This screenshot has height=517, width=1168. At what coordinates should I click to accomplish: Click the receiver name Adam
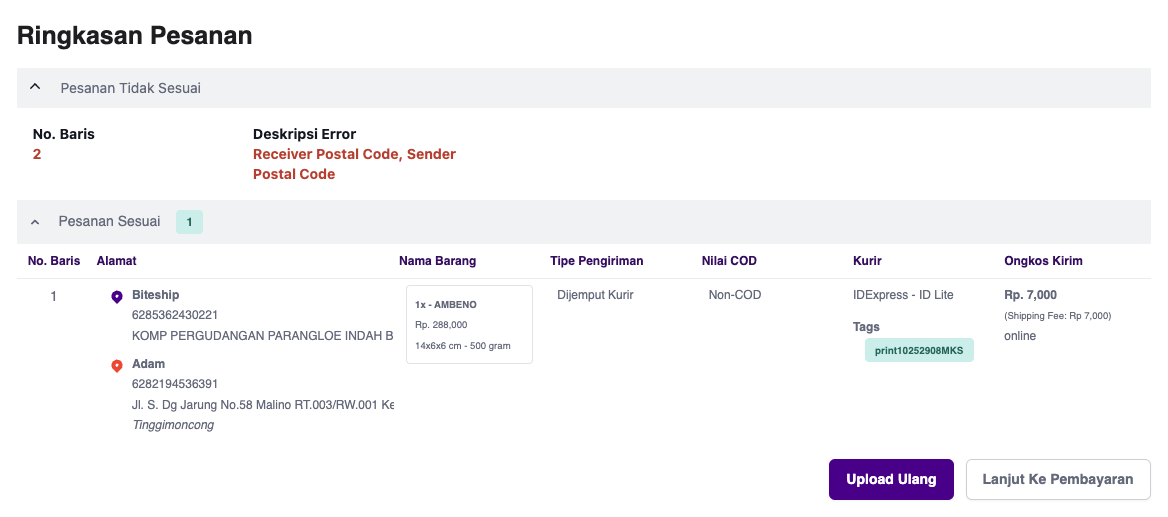(x=148, y=364)
